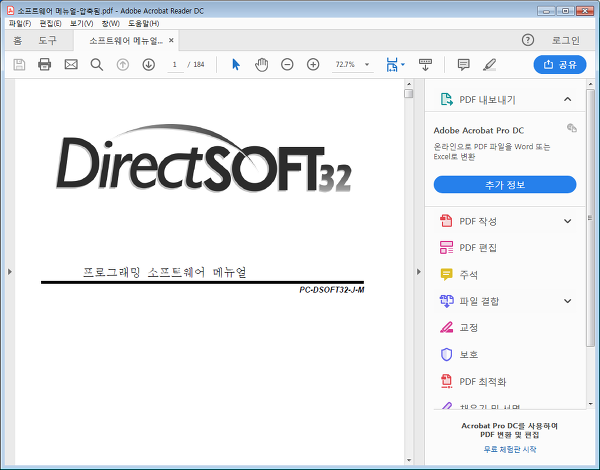Click the 주석 label in tools pane
Image resolution: width=600 pixels, height=470 pixels.
(x=468, y=274)
